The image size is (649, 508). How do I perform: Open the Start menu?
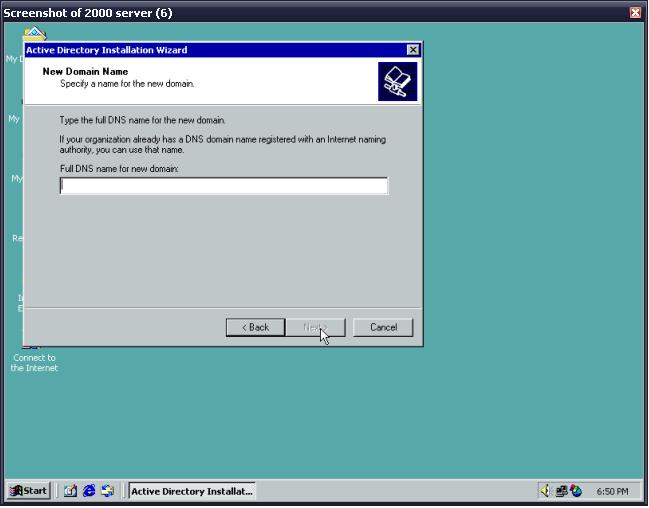click(x=28, y=491)
